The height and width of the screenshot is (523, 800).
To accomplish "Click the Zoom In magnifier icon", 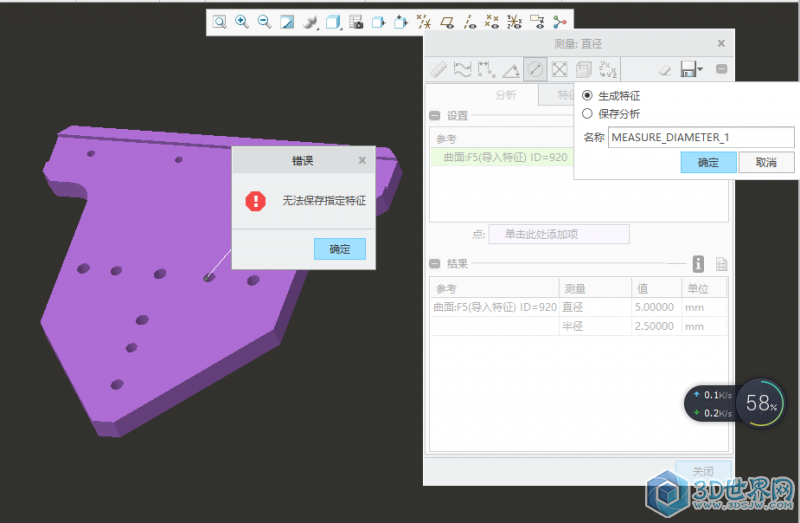I will click(x=242, y=21).
